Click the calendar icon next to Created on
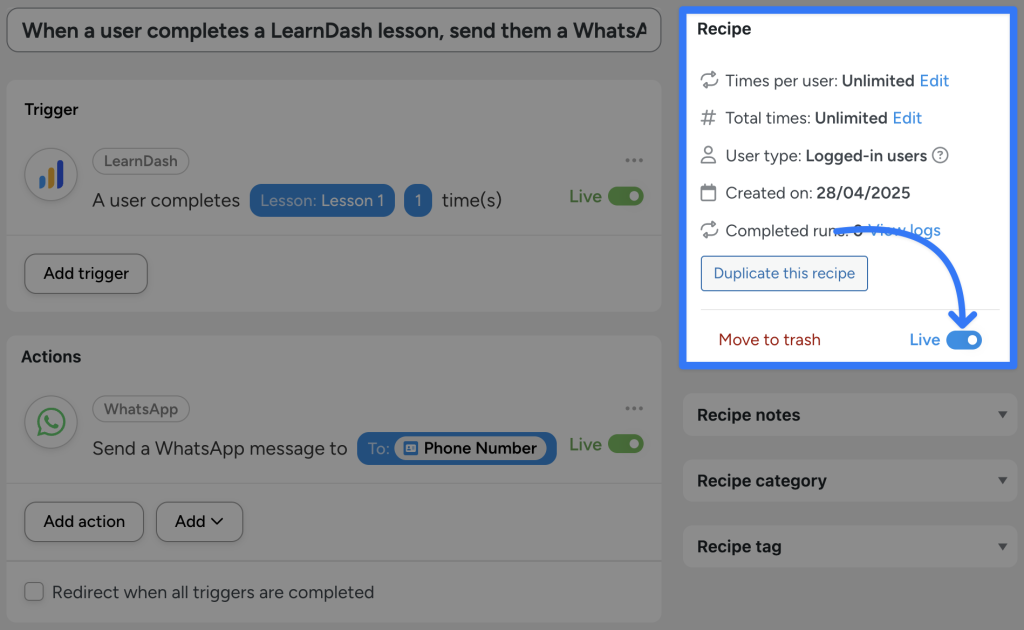 pos(710,192)
